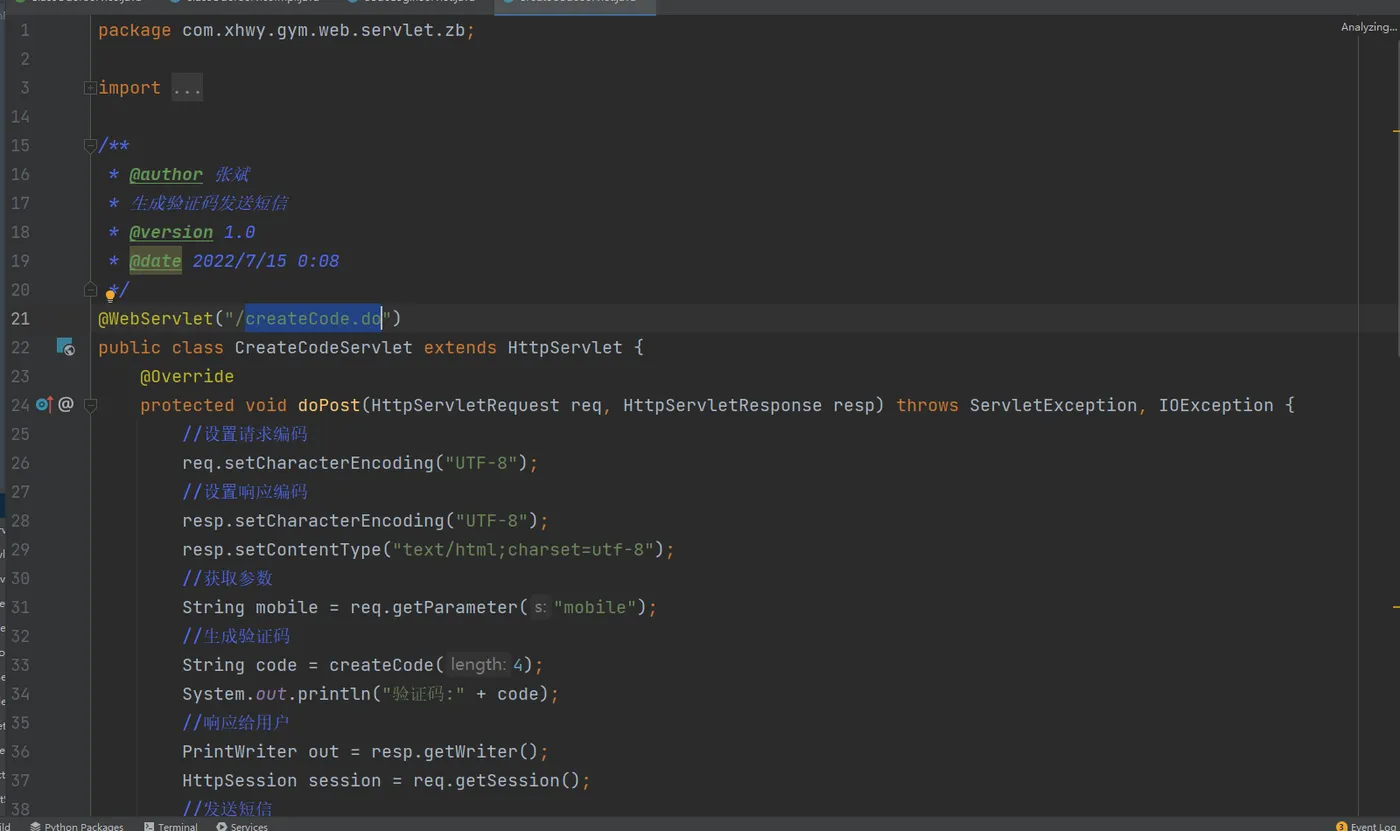This screenshot has width=1400, height=831.
Task: Click the Python Packages stack icon
Action: pos(35,826)
